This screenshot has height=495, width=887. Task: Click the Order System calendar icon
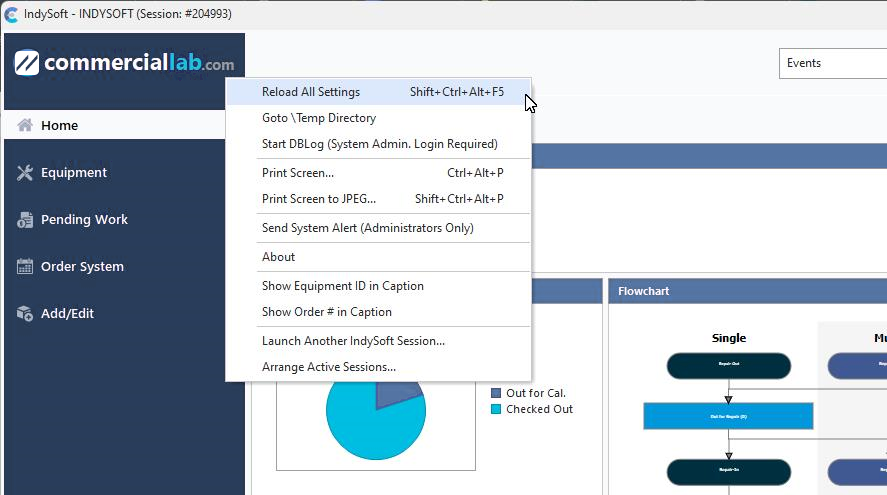click(25, 266)
